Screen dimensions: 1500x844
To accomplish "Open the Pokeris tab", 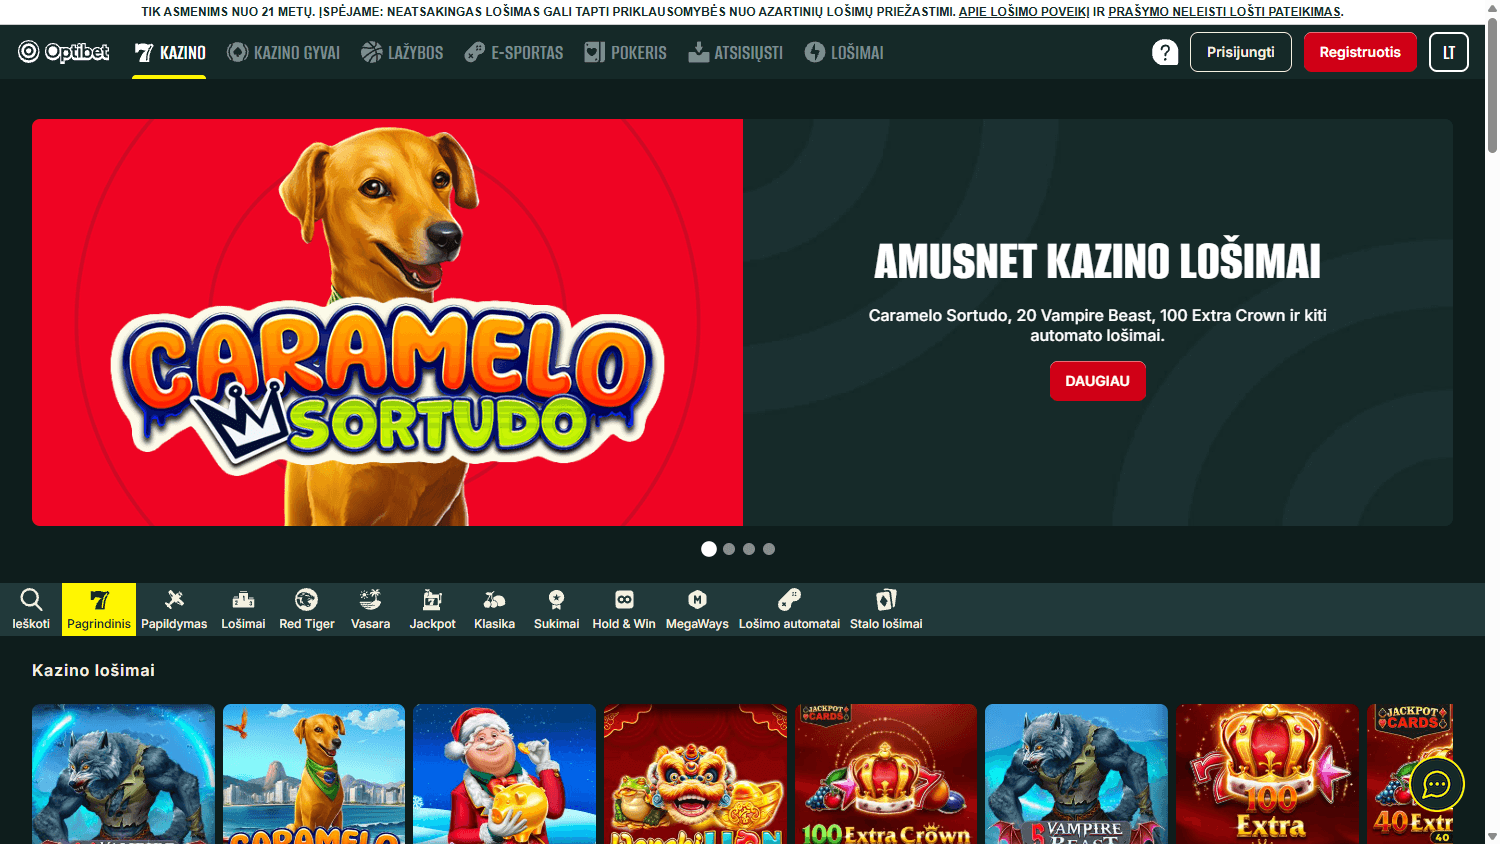I will pos(626,52).
